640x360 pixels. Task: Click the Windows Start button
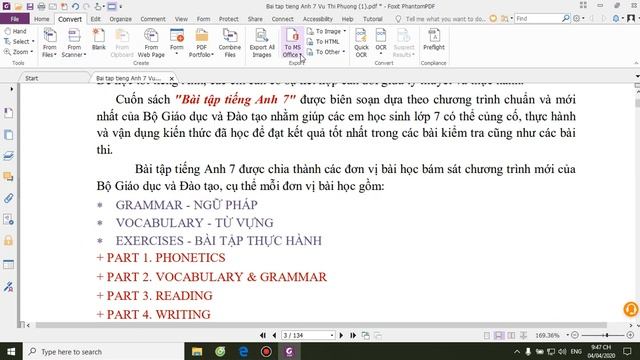click(11, 351)
